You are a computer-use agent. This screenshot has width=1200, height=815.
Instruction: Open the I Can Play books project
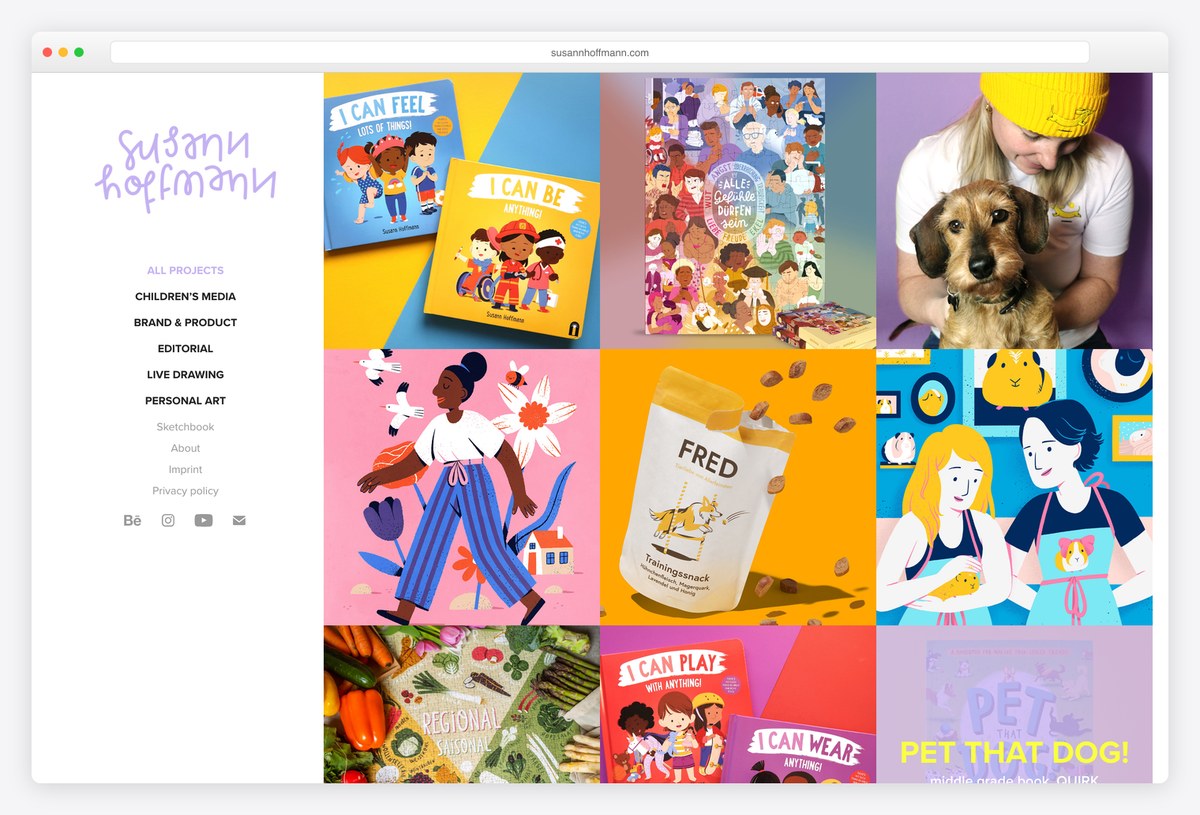[738, 704]
